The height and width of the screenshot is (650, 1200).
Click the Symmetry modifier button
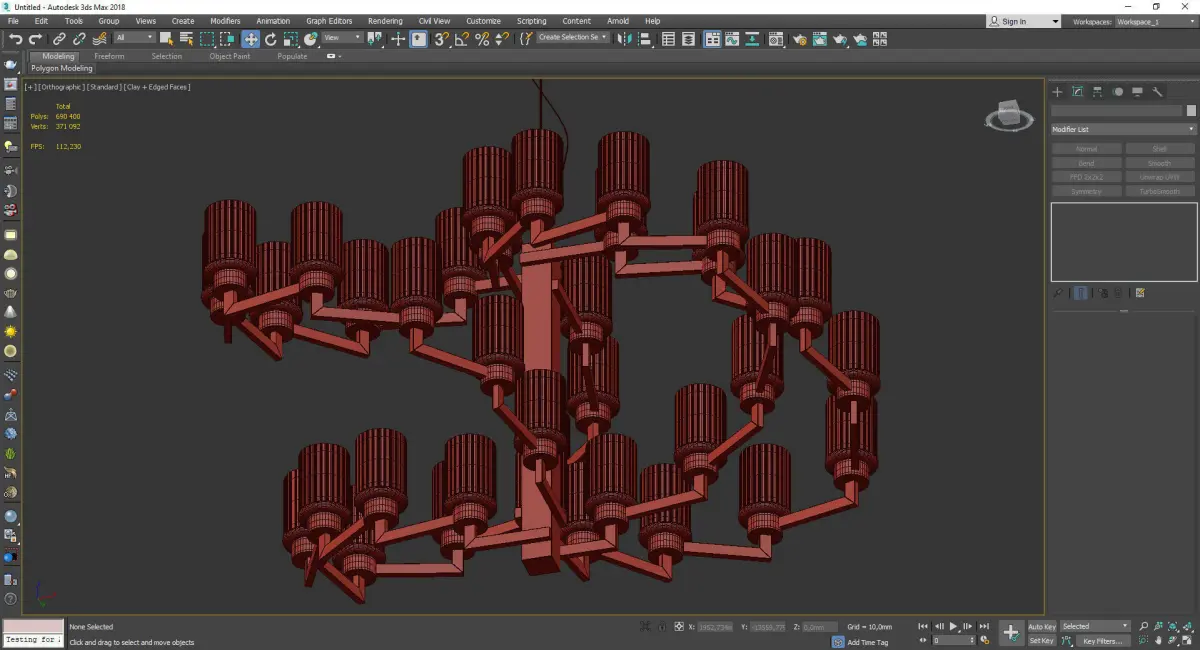pyautogui.click(x=1086, y=191)
